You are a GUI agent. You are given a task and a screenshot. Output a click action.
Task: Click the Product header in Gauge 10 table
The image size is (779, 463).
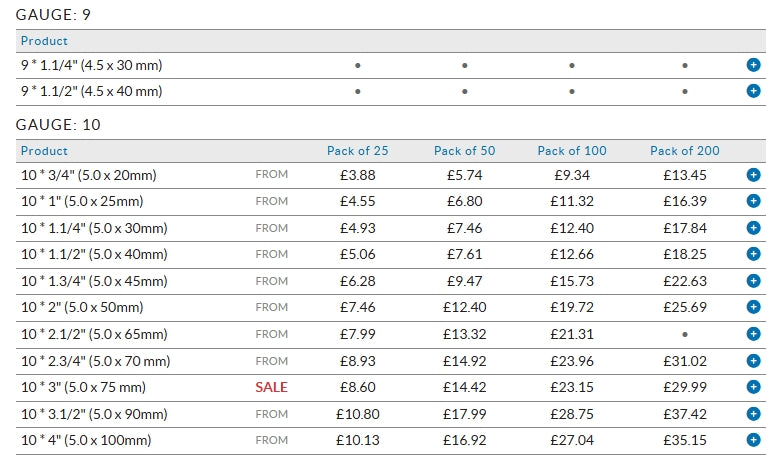pyautogui.click(x=45, y=151)
